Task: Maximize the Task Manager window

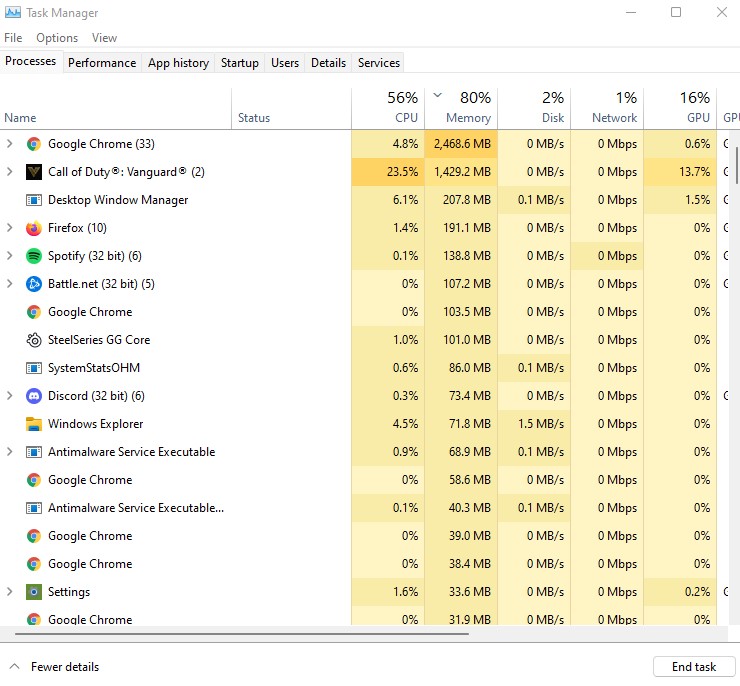Action: [x=676, y=12]
